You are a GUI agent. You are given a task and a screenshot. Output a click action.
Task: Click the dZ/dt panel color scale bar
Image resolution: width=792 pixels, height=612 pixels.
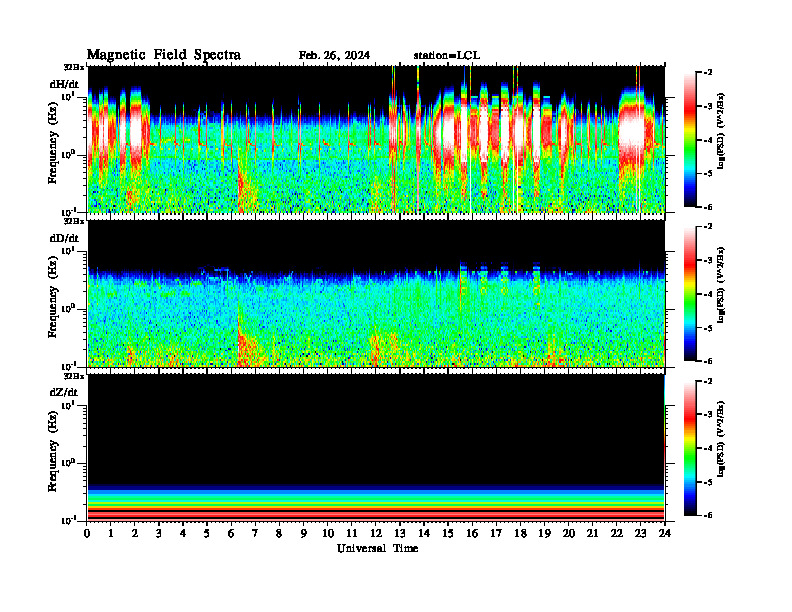(690, 448)
